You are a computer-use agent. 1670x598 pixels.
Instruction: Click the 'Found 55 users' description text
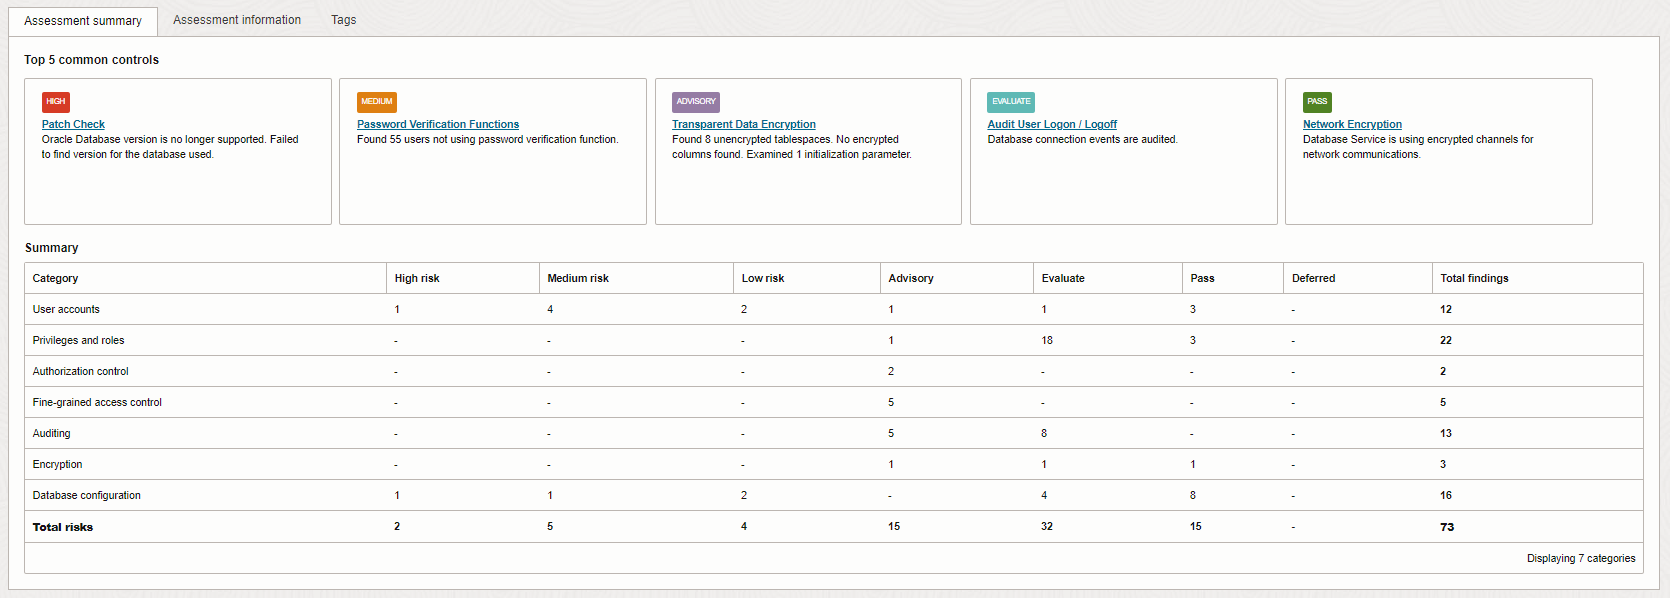[x=487, y=139]
